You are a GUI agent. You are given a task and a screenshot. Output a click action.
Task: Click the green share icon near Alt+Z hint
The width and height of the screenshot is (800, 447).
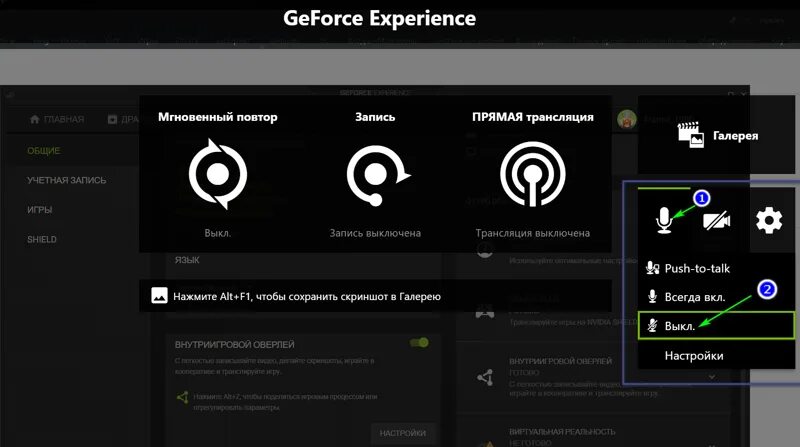click(x=182, y=397)
